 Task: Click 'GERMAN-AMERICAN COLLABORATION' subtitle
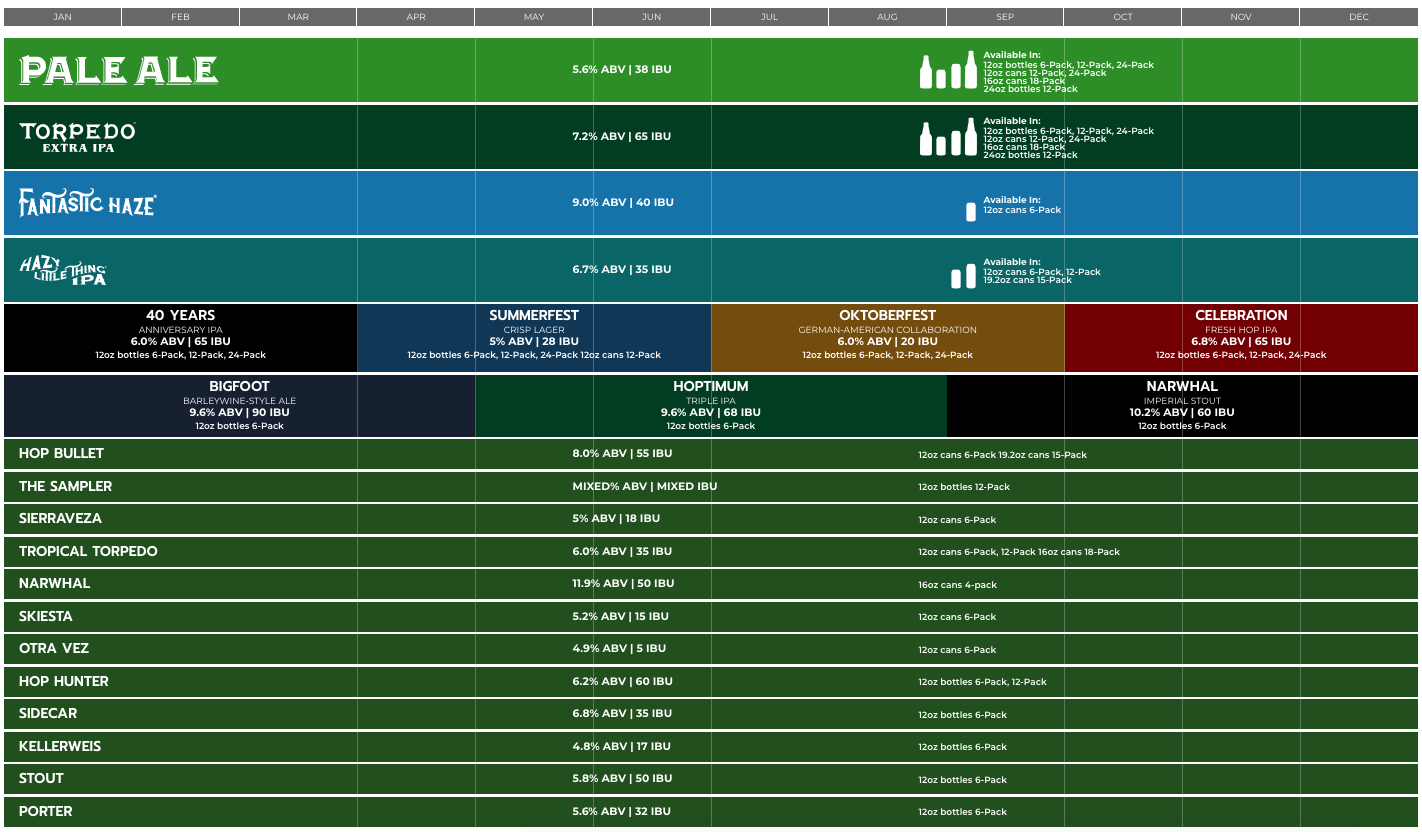(x=888, y=330)
